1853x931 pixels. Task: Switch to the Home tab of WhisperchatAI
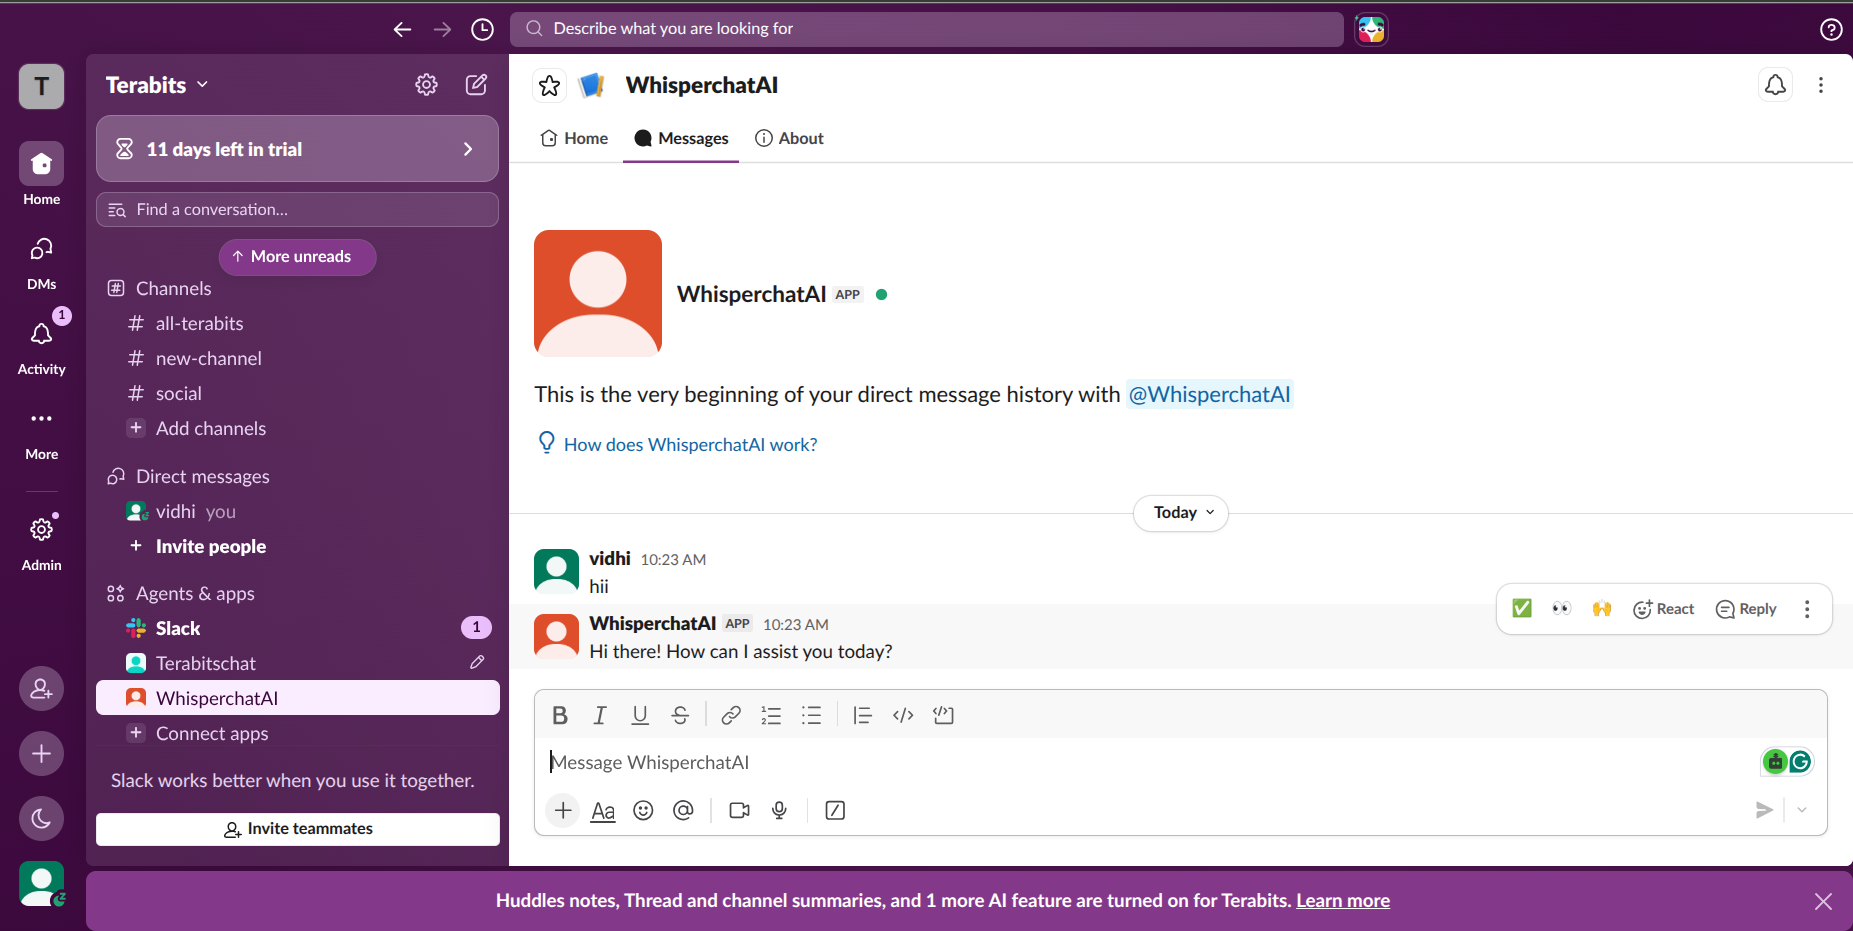pyautogui.click(x=574, y=138)
